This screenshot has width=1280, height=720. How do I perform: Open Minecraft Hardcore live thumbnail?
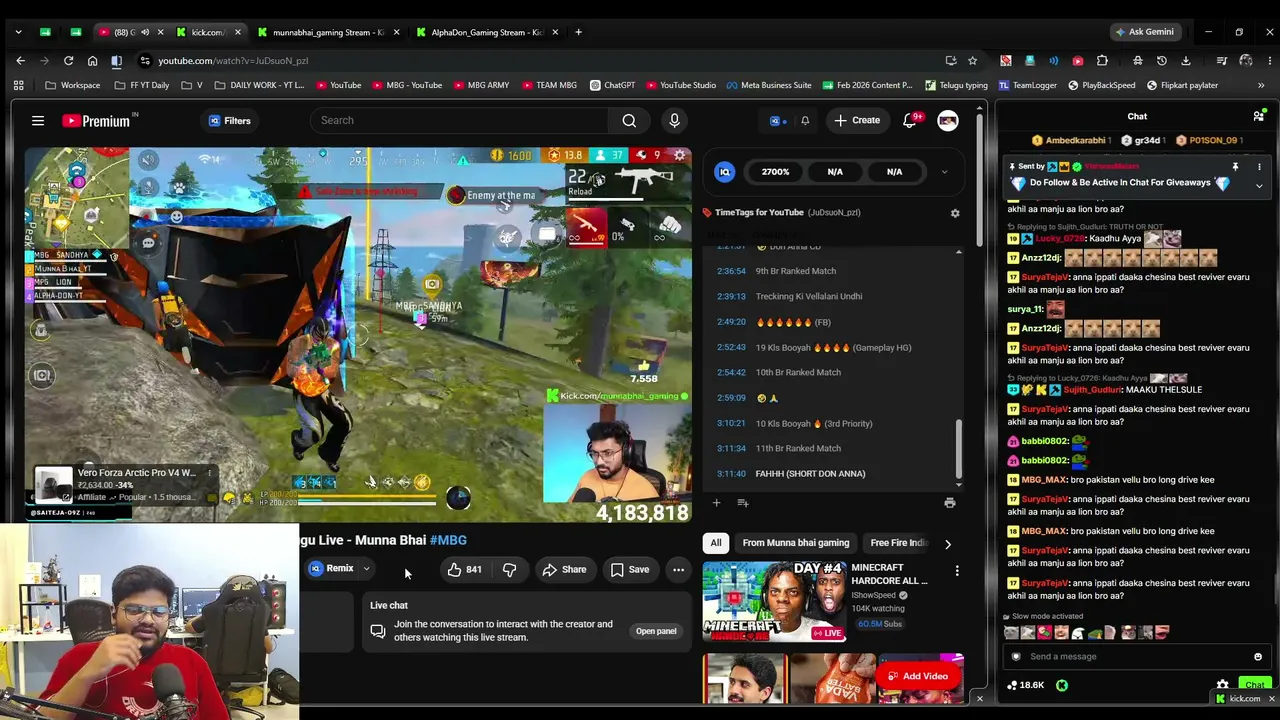click(774, 601)
